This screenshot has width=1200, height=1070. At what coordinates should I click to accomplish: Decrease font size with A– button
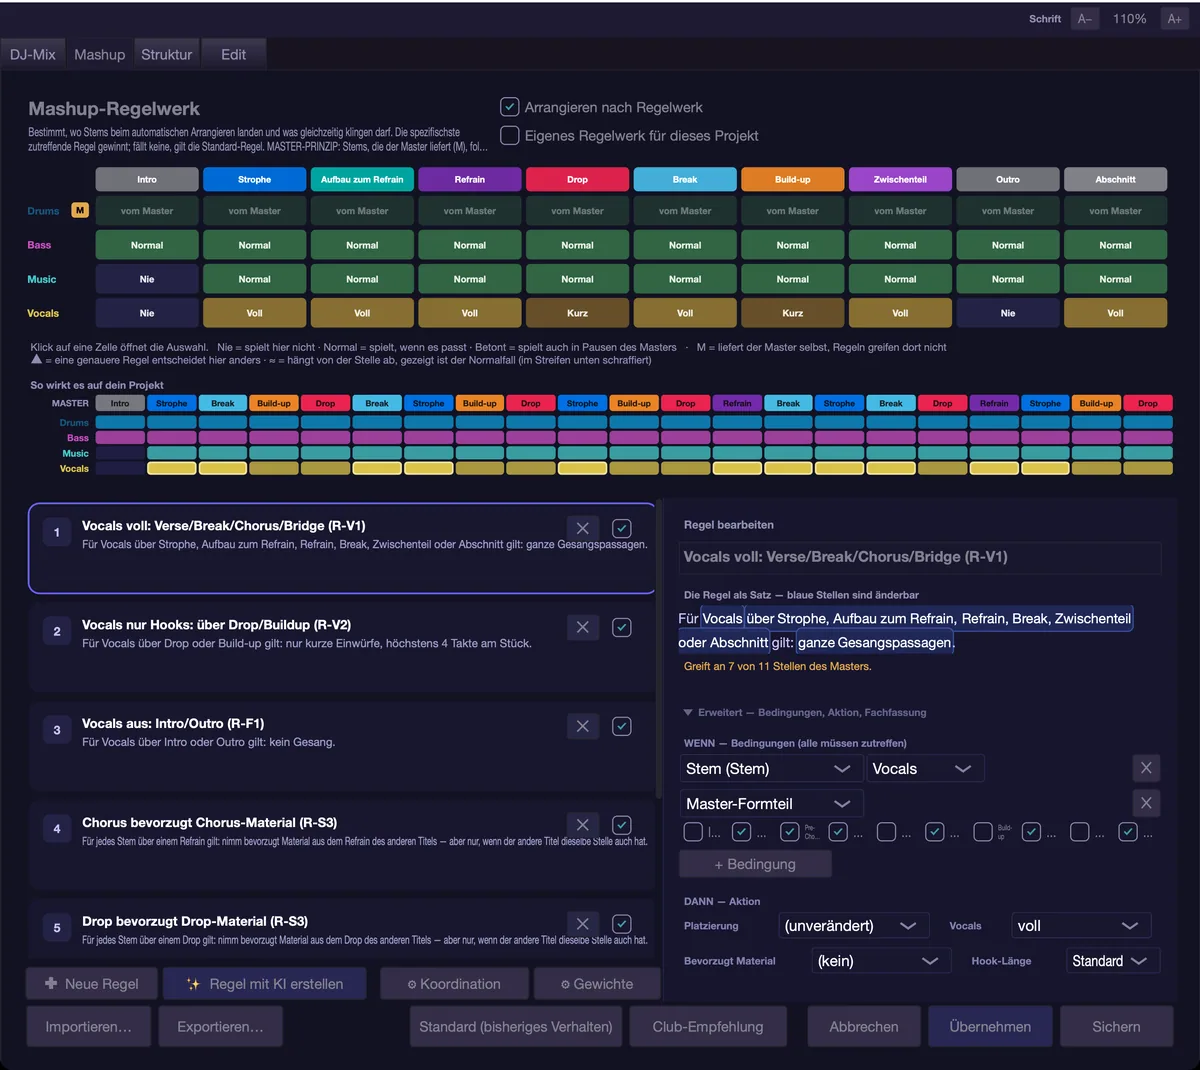click(x=1085, y=19)
